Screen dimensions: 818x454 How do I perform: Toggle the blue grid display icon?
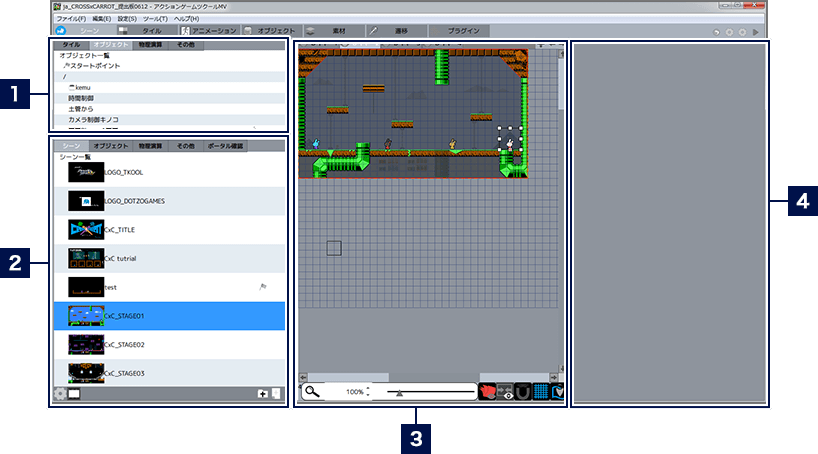[x=541, y=392]
